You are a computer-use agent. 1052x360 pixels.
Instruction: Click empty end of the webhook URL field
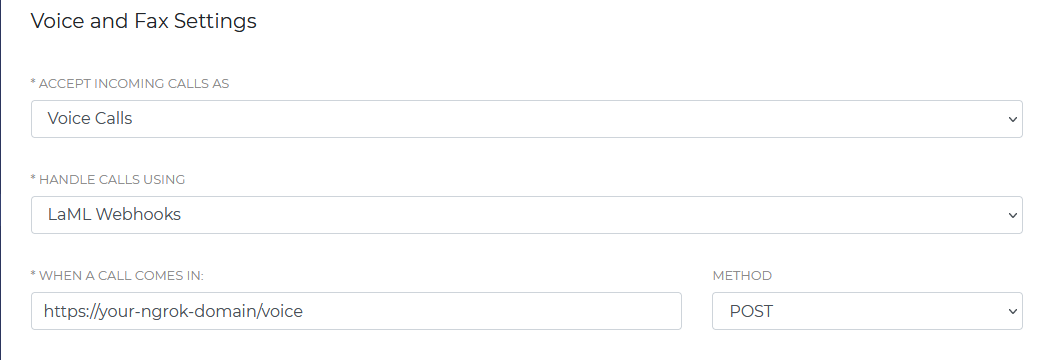[492, 311]
